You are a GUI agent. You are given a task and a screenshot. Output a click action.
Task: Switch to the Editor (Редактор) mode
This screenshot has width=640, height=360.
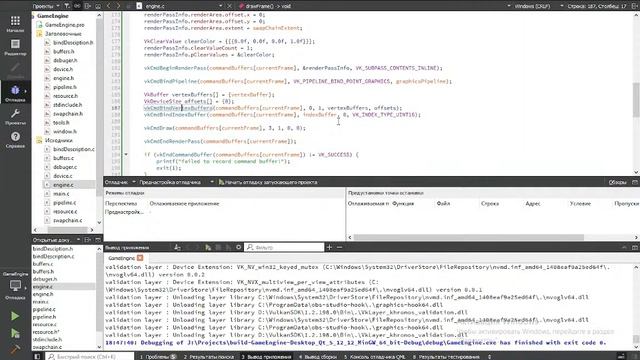pyautogui.click(x=15, y=47)
